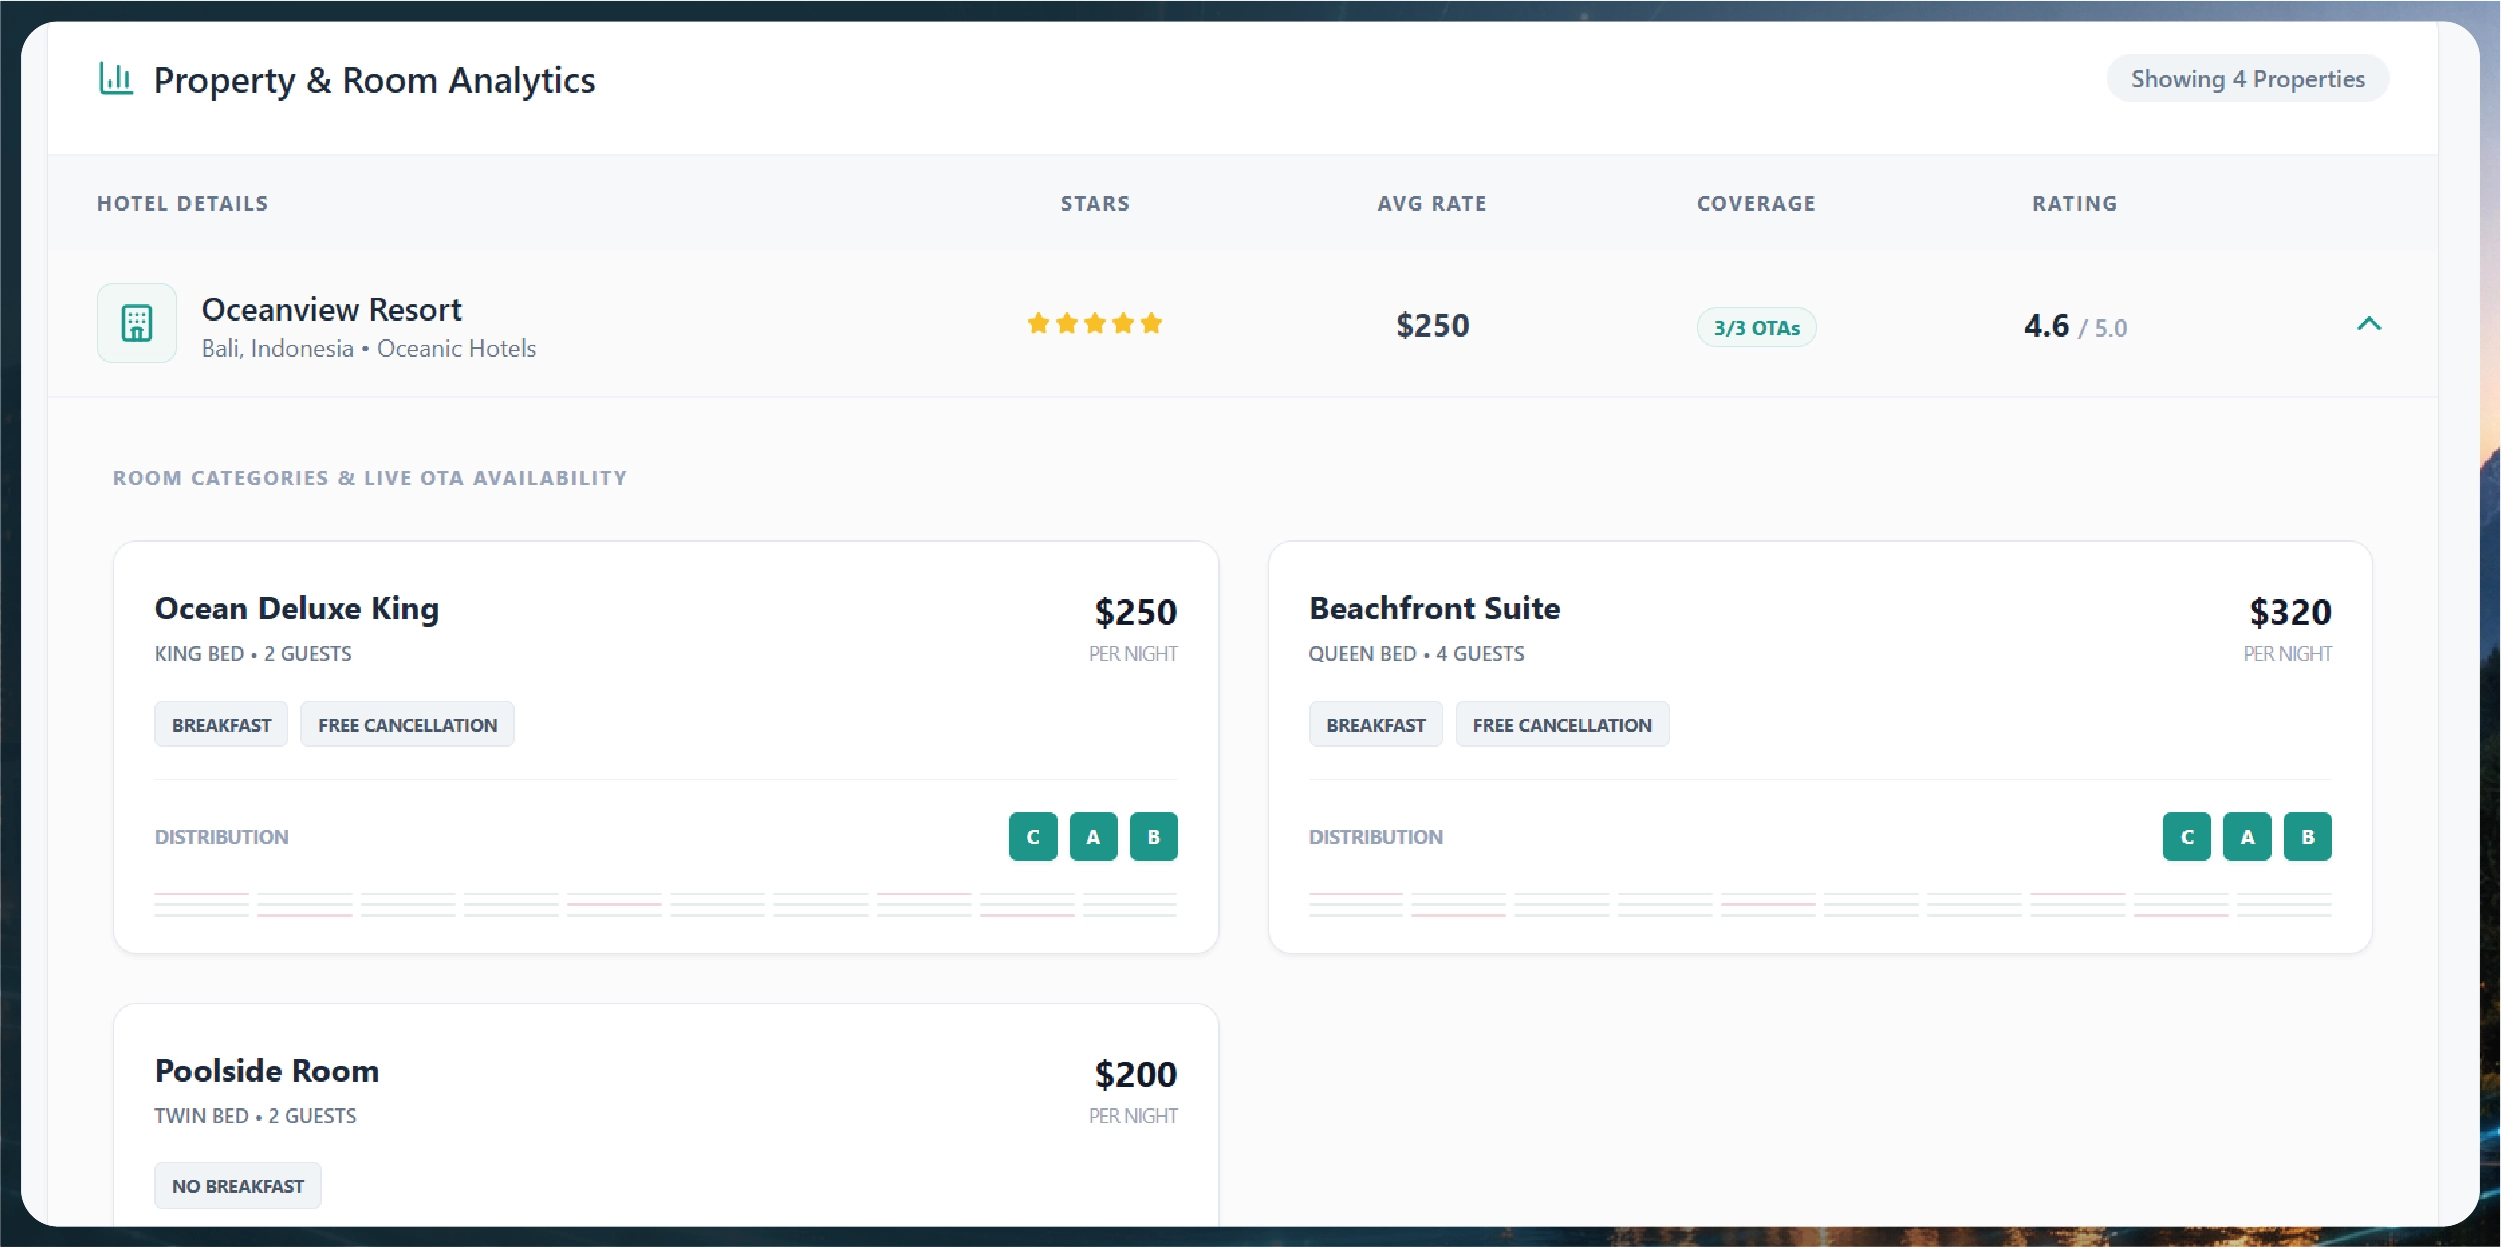Viewport: 2501px width, 1248px height.
Task: Click OTA badge C on Ocean Deluxe King
Action: (1032, 836)
